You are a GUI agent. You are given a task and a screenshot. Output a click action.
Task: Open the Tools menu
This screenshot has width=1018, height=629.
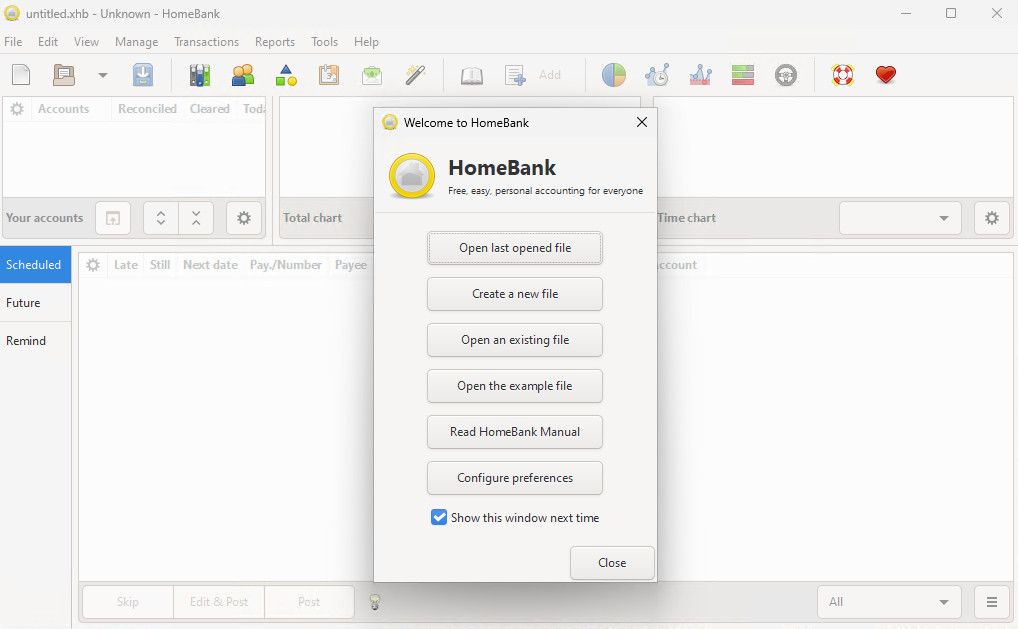pyautogui.click(x=325, y=42)
